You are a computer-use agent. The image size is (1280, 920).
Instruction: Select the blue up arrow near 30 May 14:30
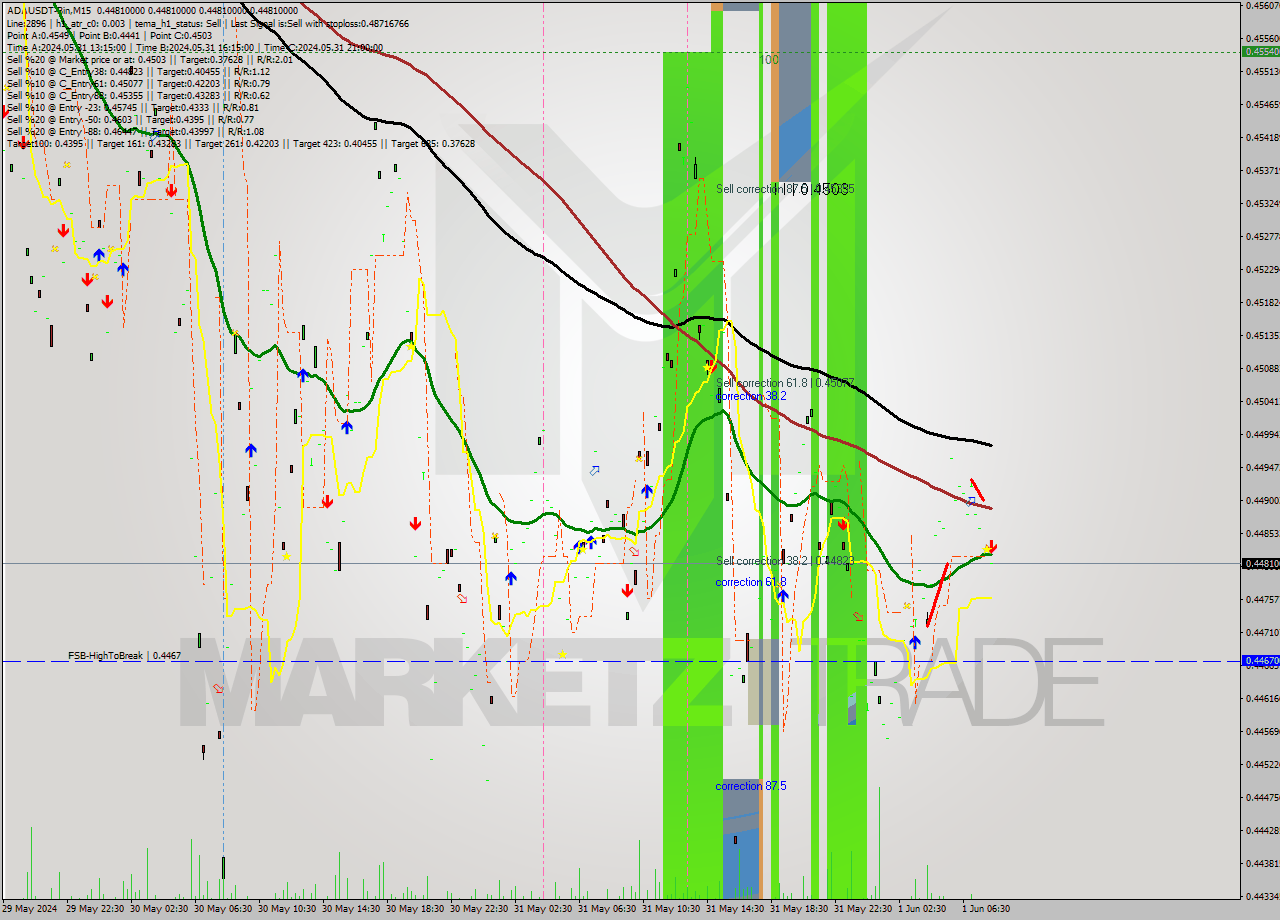tap(347, 427)
